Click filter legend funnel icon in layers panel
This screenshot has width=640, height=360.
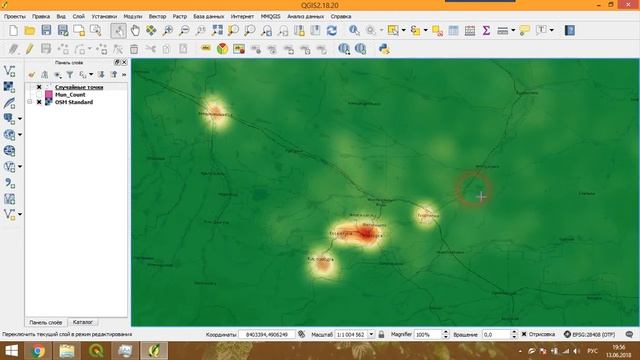pyautogui.click(x=70, y=74)
